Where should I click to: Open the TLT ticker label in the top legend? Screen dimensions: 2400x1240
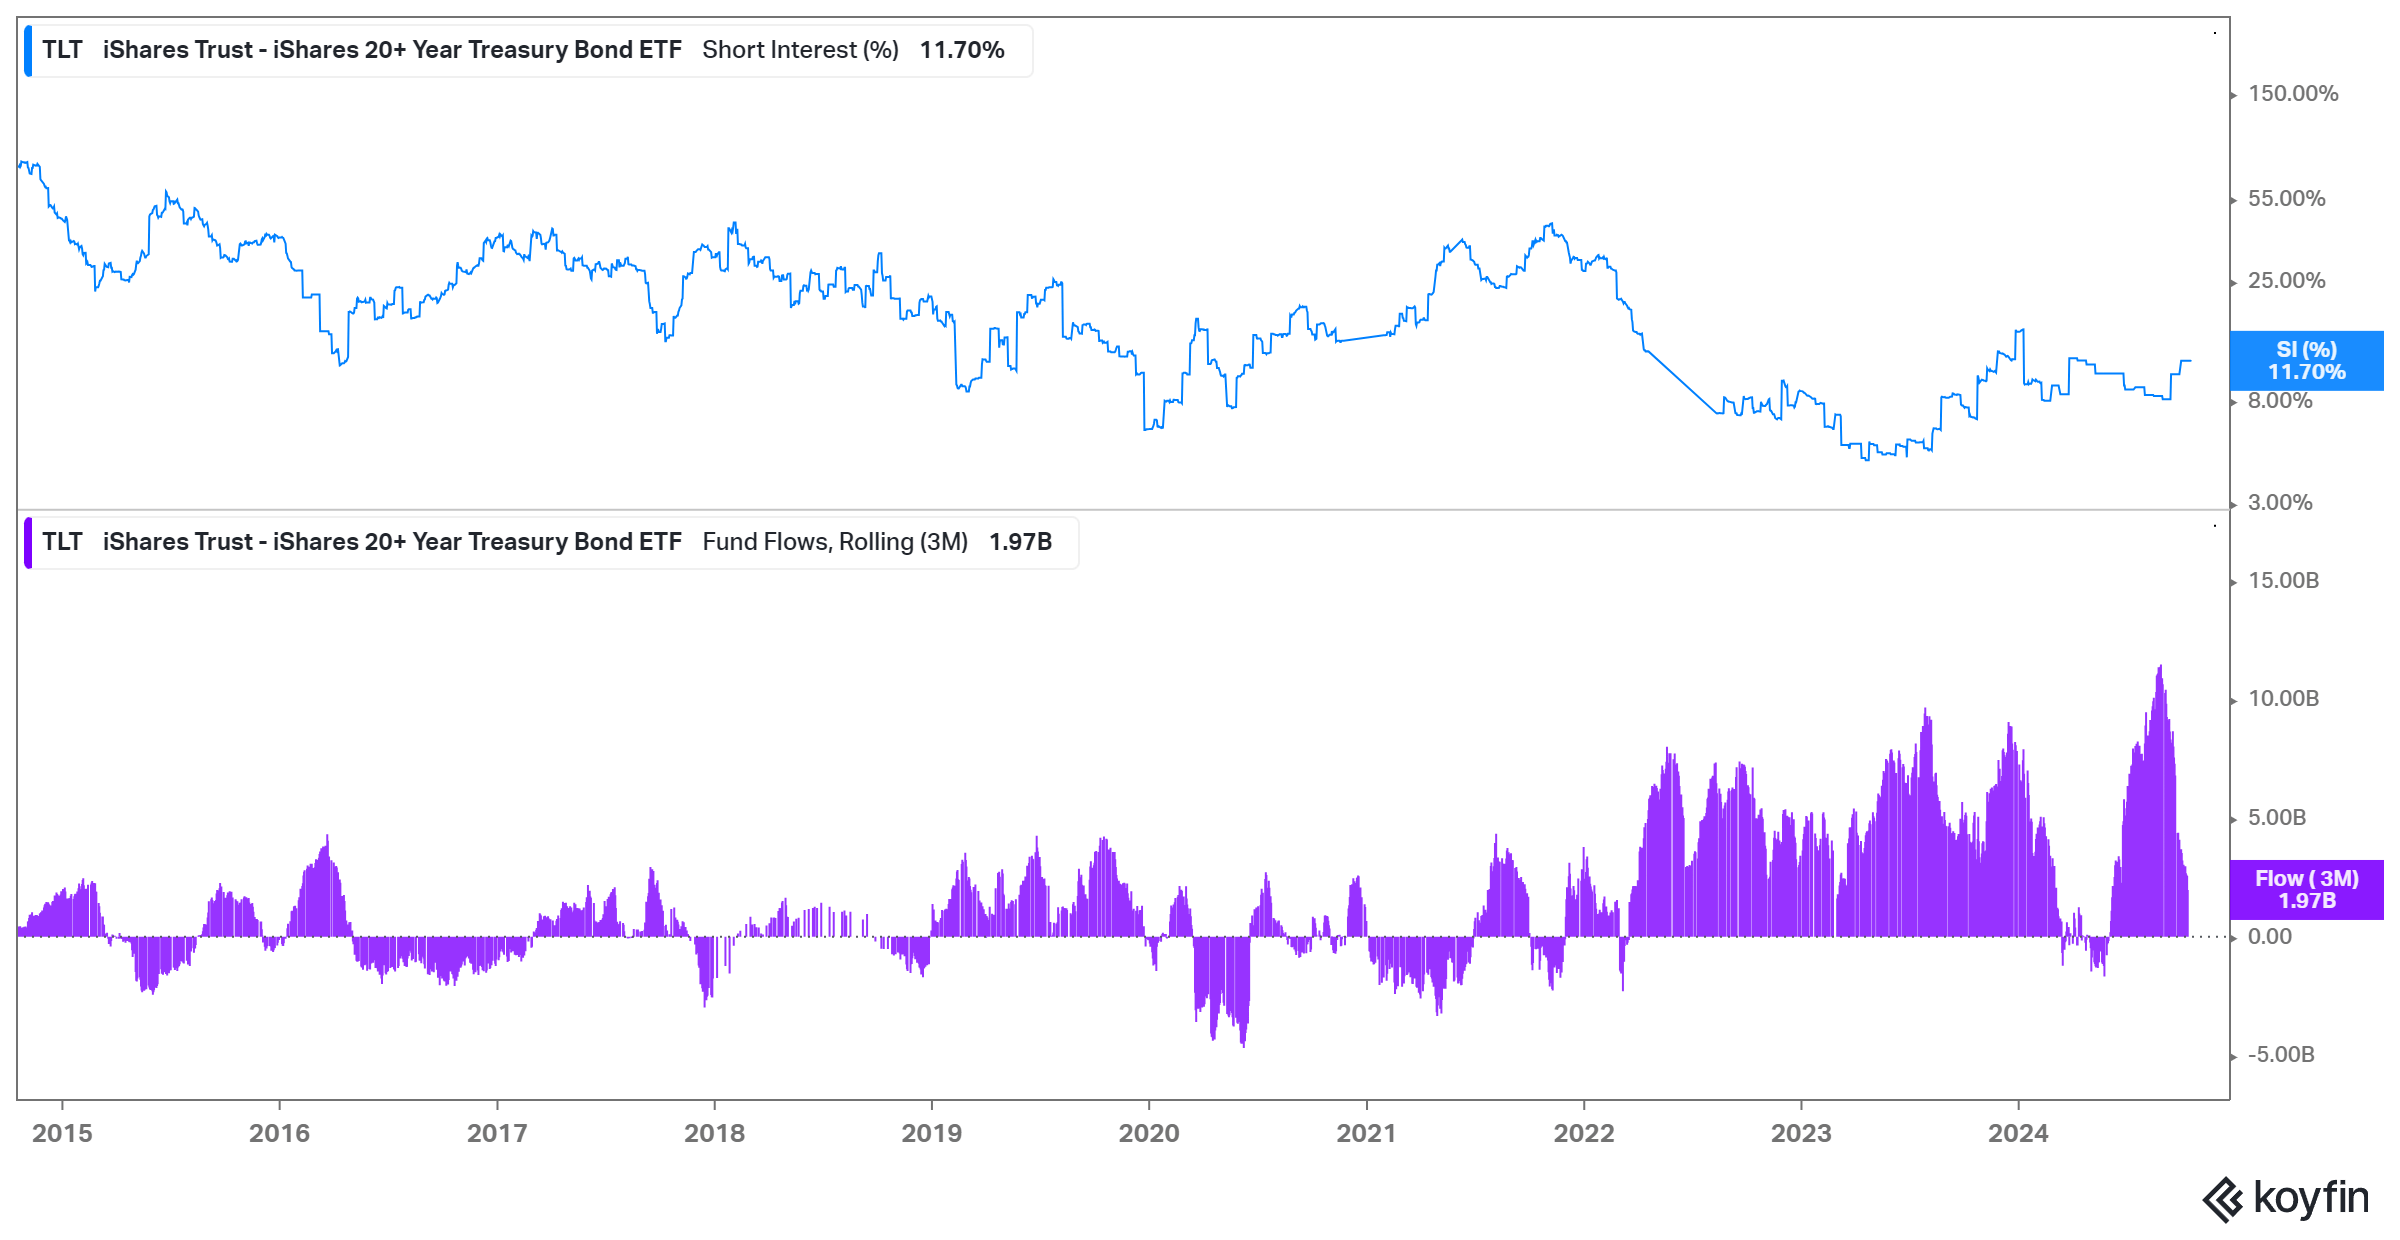[62, 49]
